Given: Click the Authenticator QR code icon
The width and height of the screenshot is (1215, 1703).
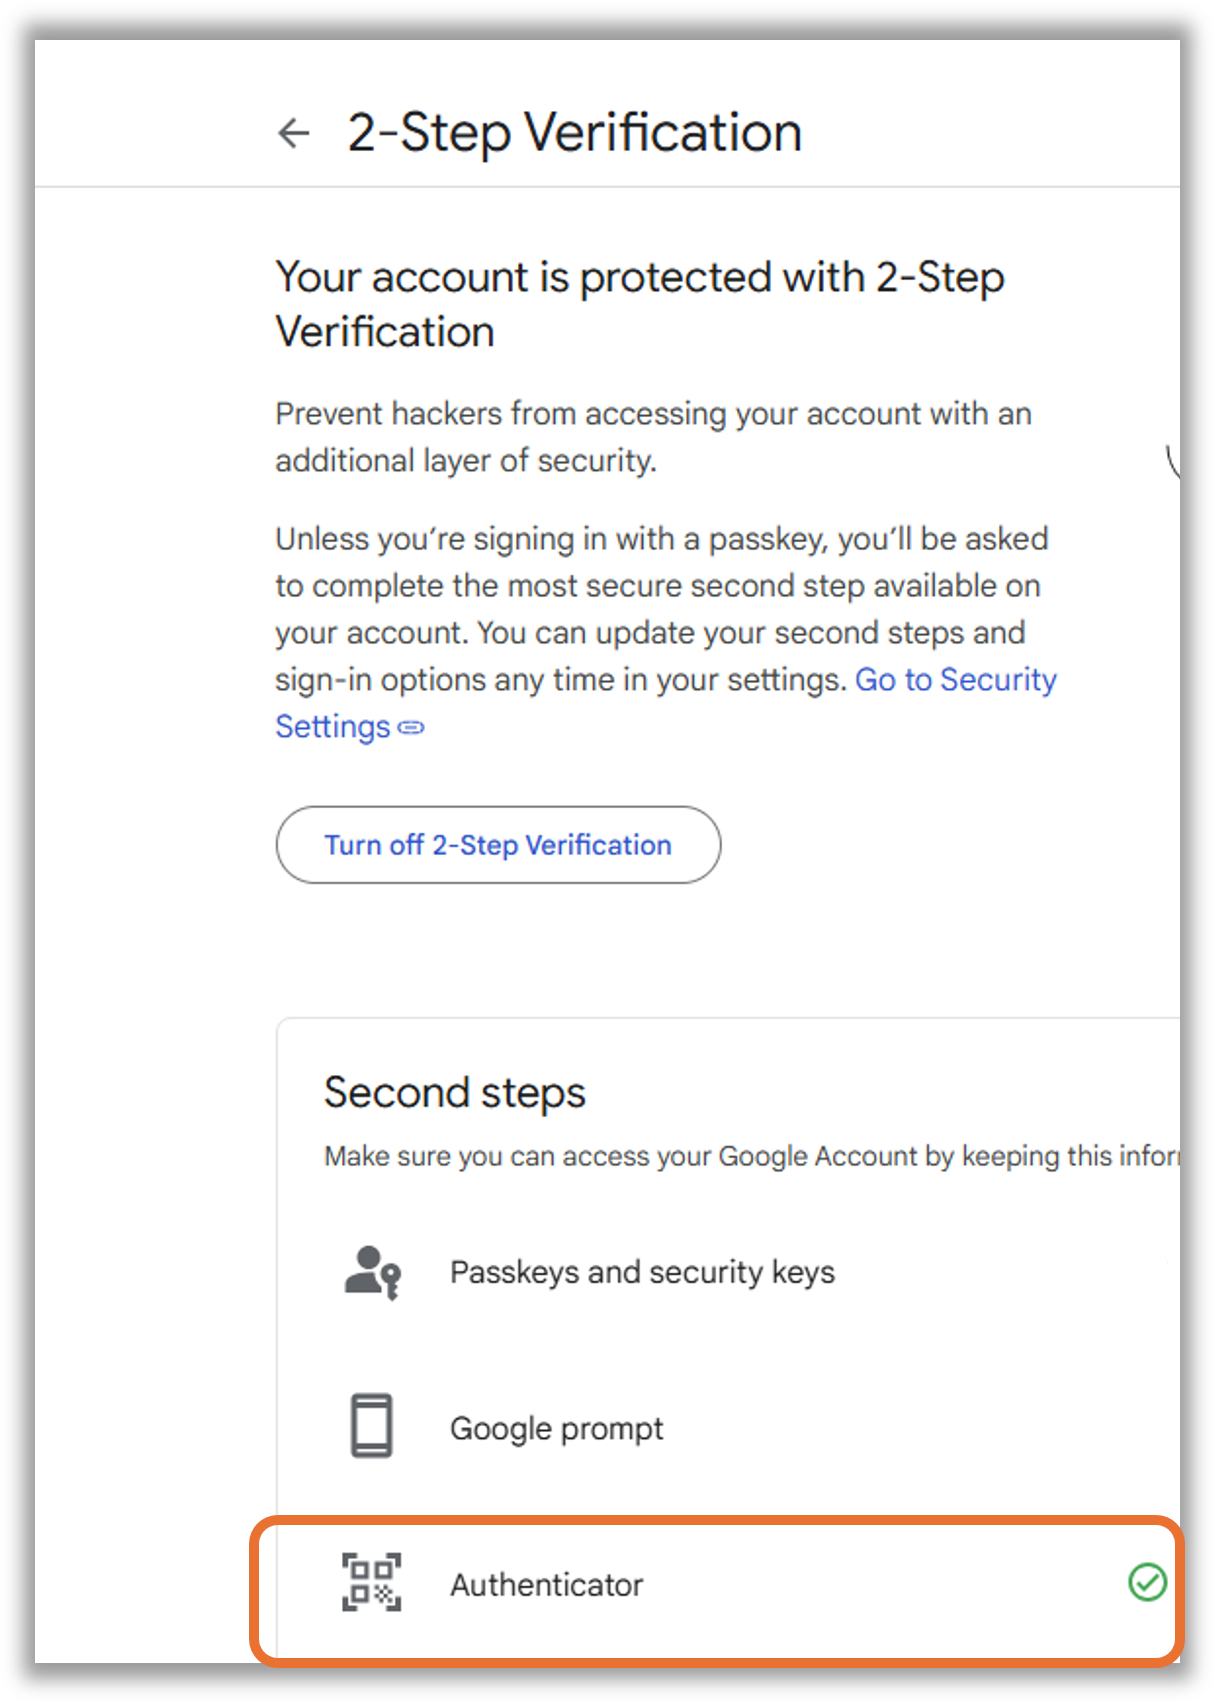Looking at the screenshot, I should pyautogui.click(x=372, y=1583).
